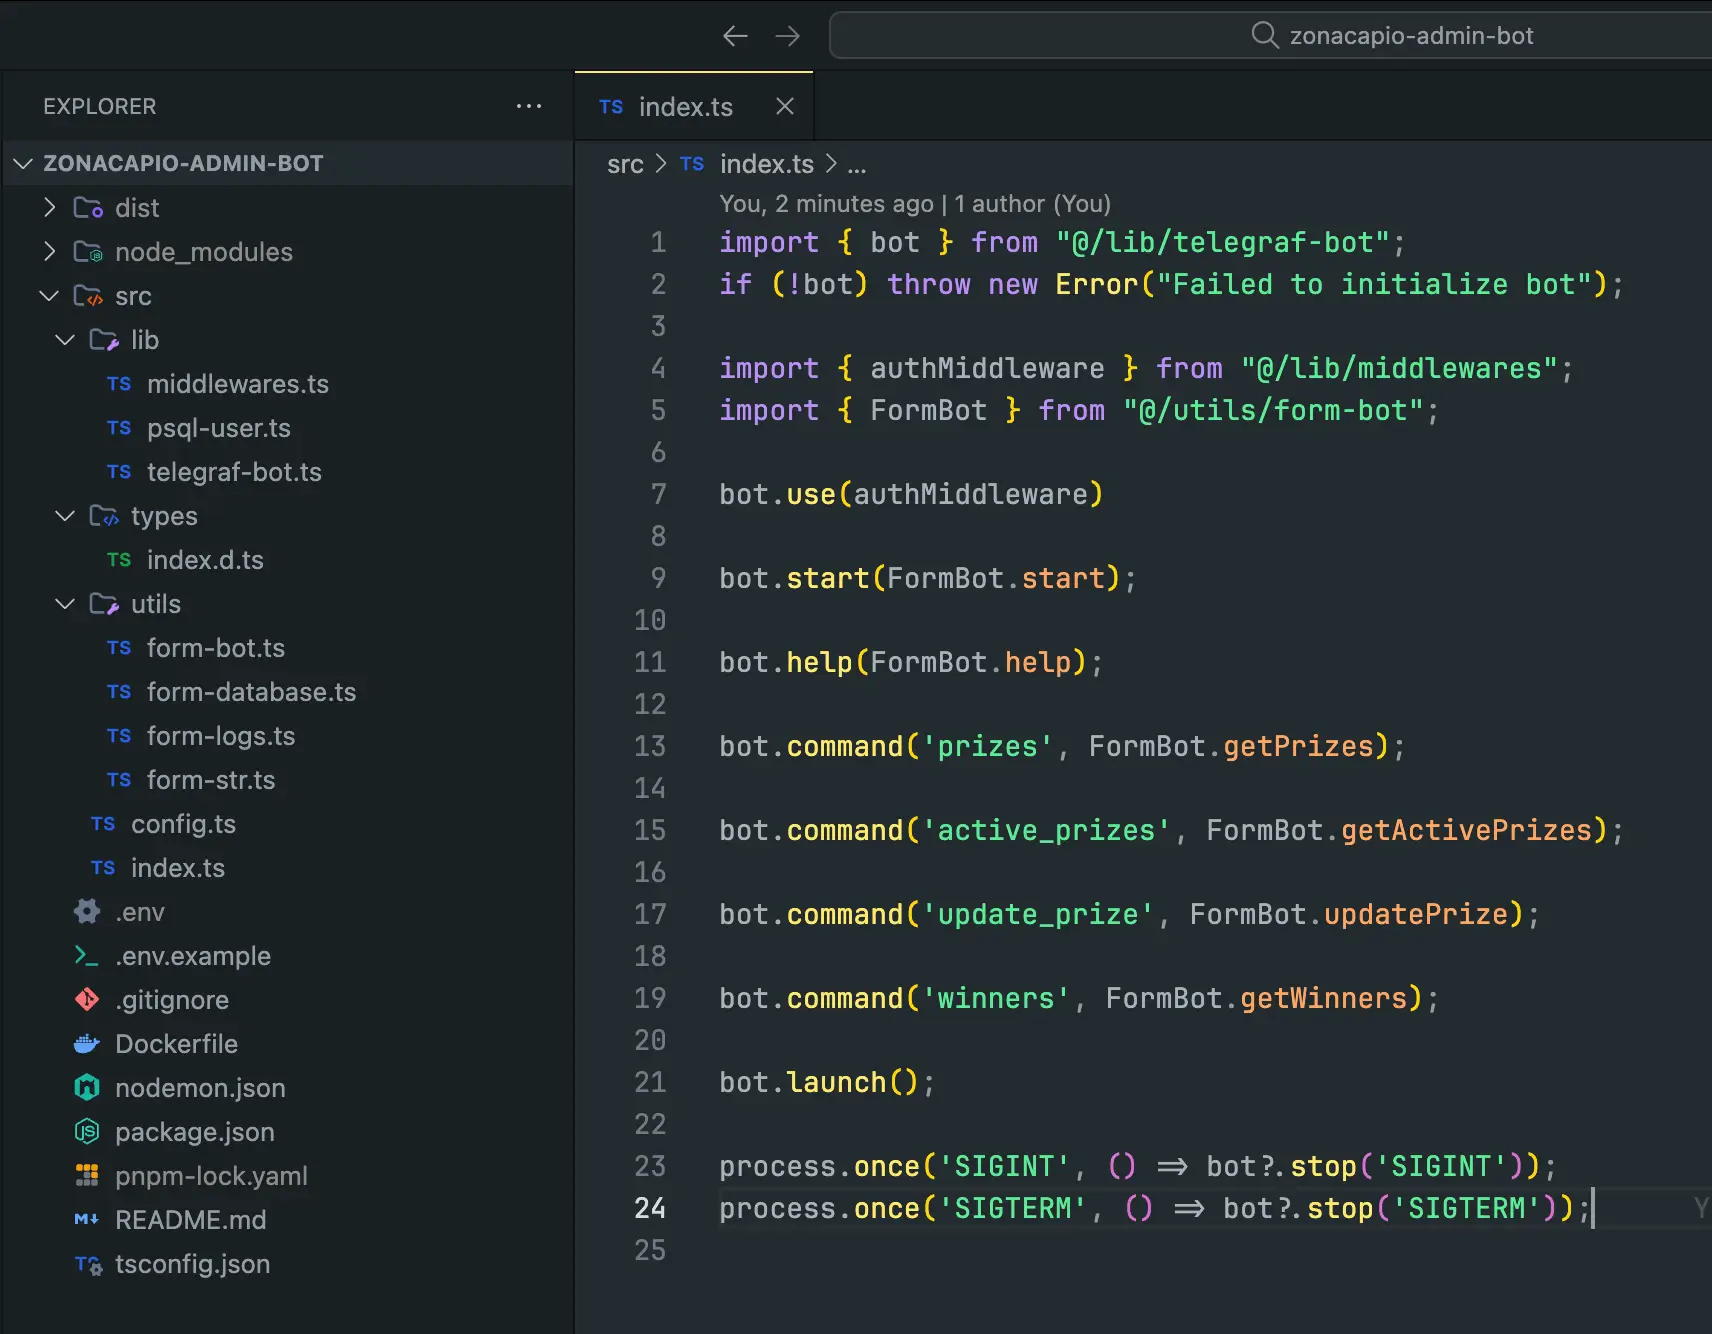Expand the dist folder chevron
Screen dimensions: 1712x1334
(x=50, y=207)
